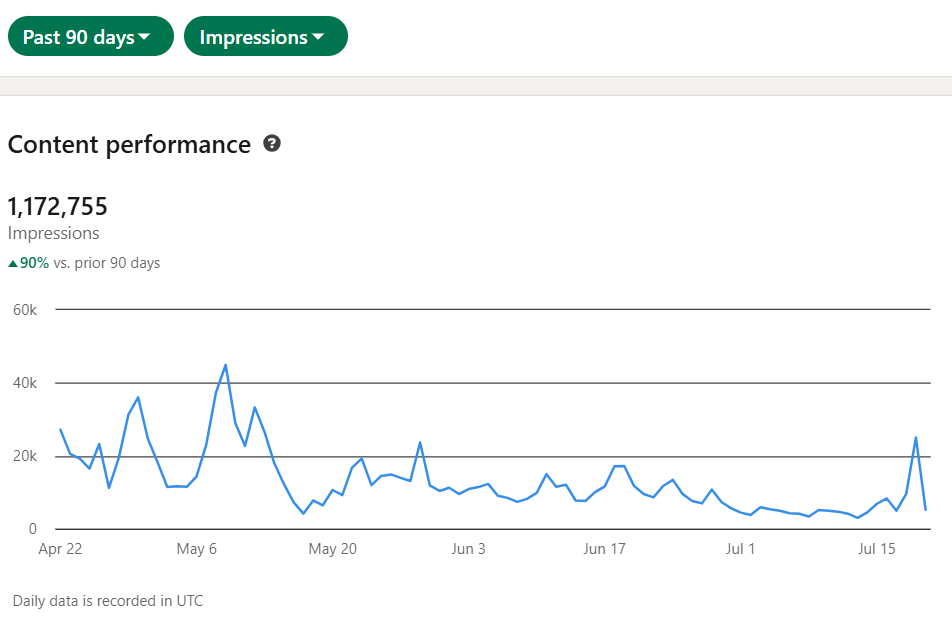
Task: Click the Content performance heading
Action: click(129, 145)
